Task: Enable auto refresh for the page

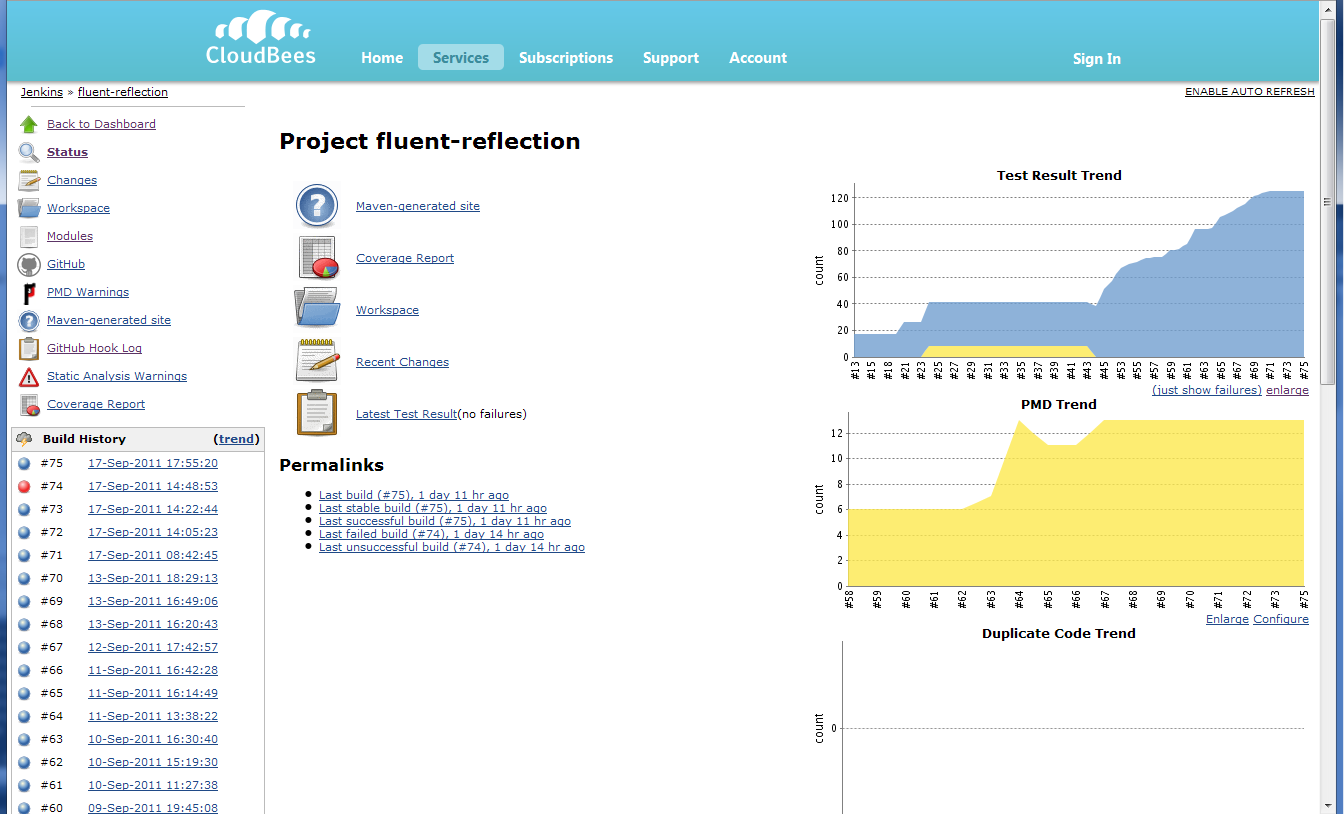Action: (1249, 92)
